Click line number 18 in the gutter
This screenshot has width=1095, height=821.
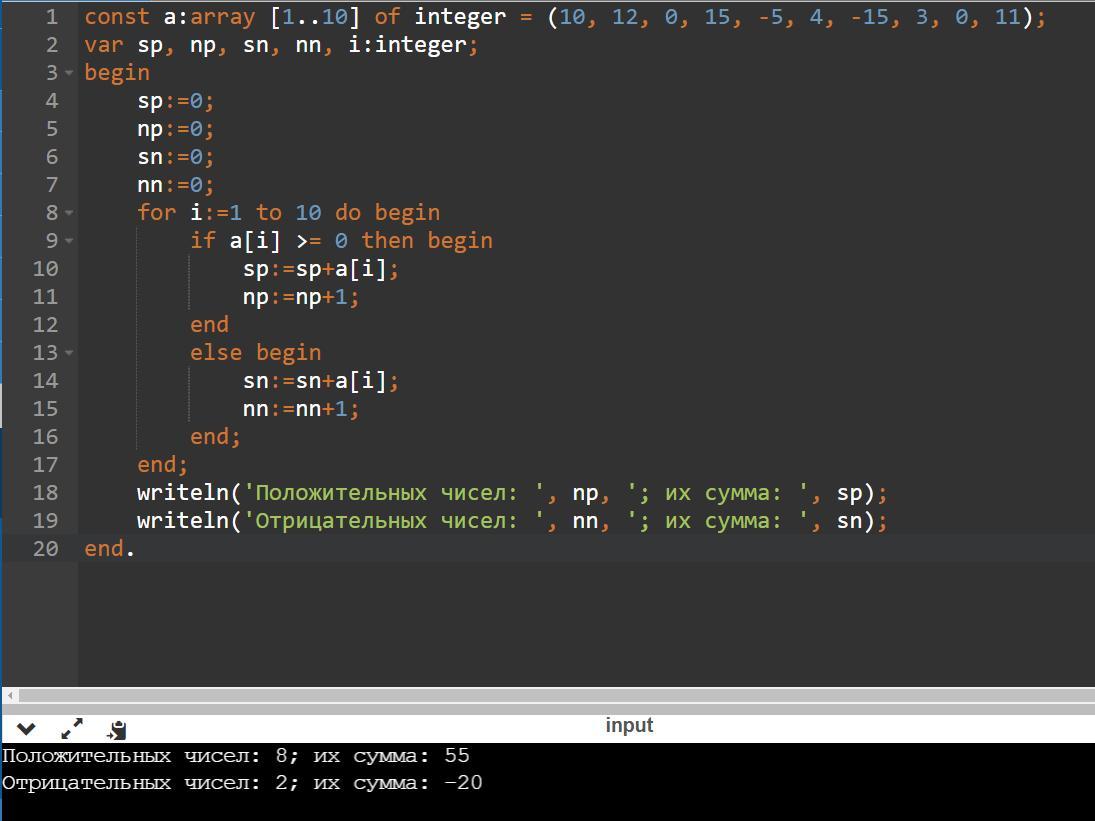pos(45,493)
